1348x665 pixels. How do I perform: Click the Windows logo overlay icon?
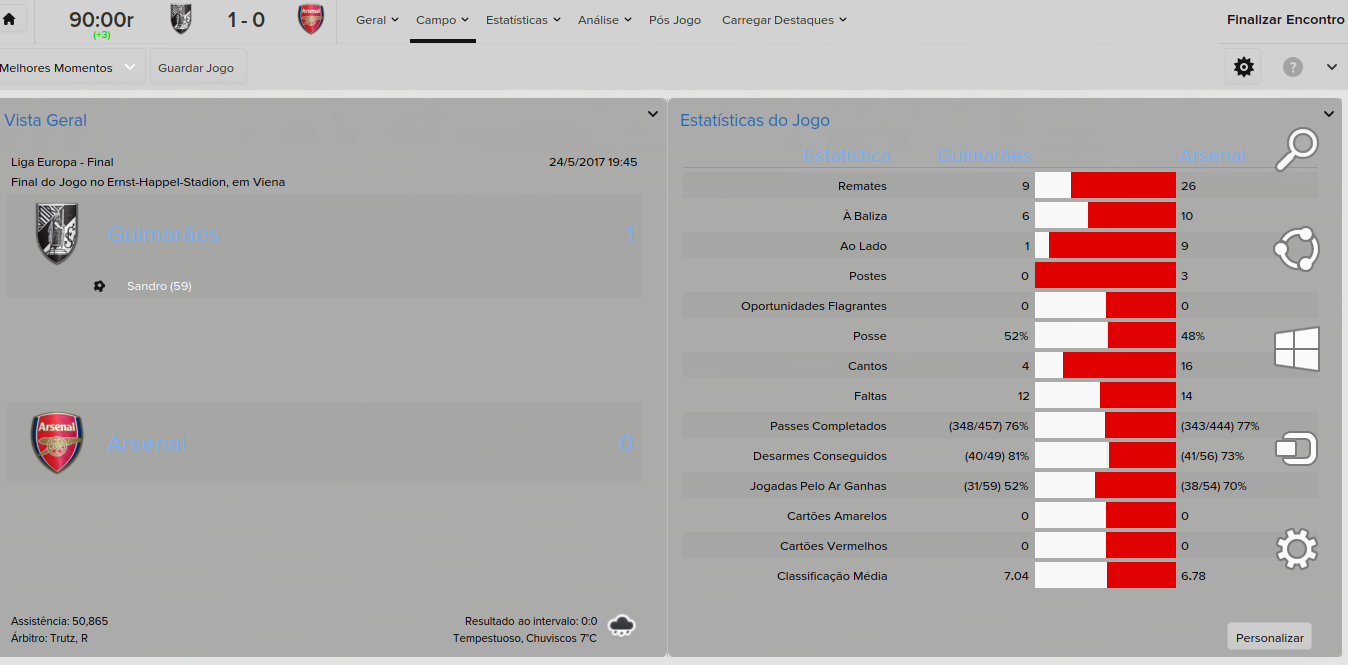pos(1297,349)
